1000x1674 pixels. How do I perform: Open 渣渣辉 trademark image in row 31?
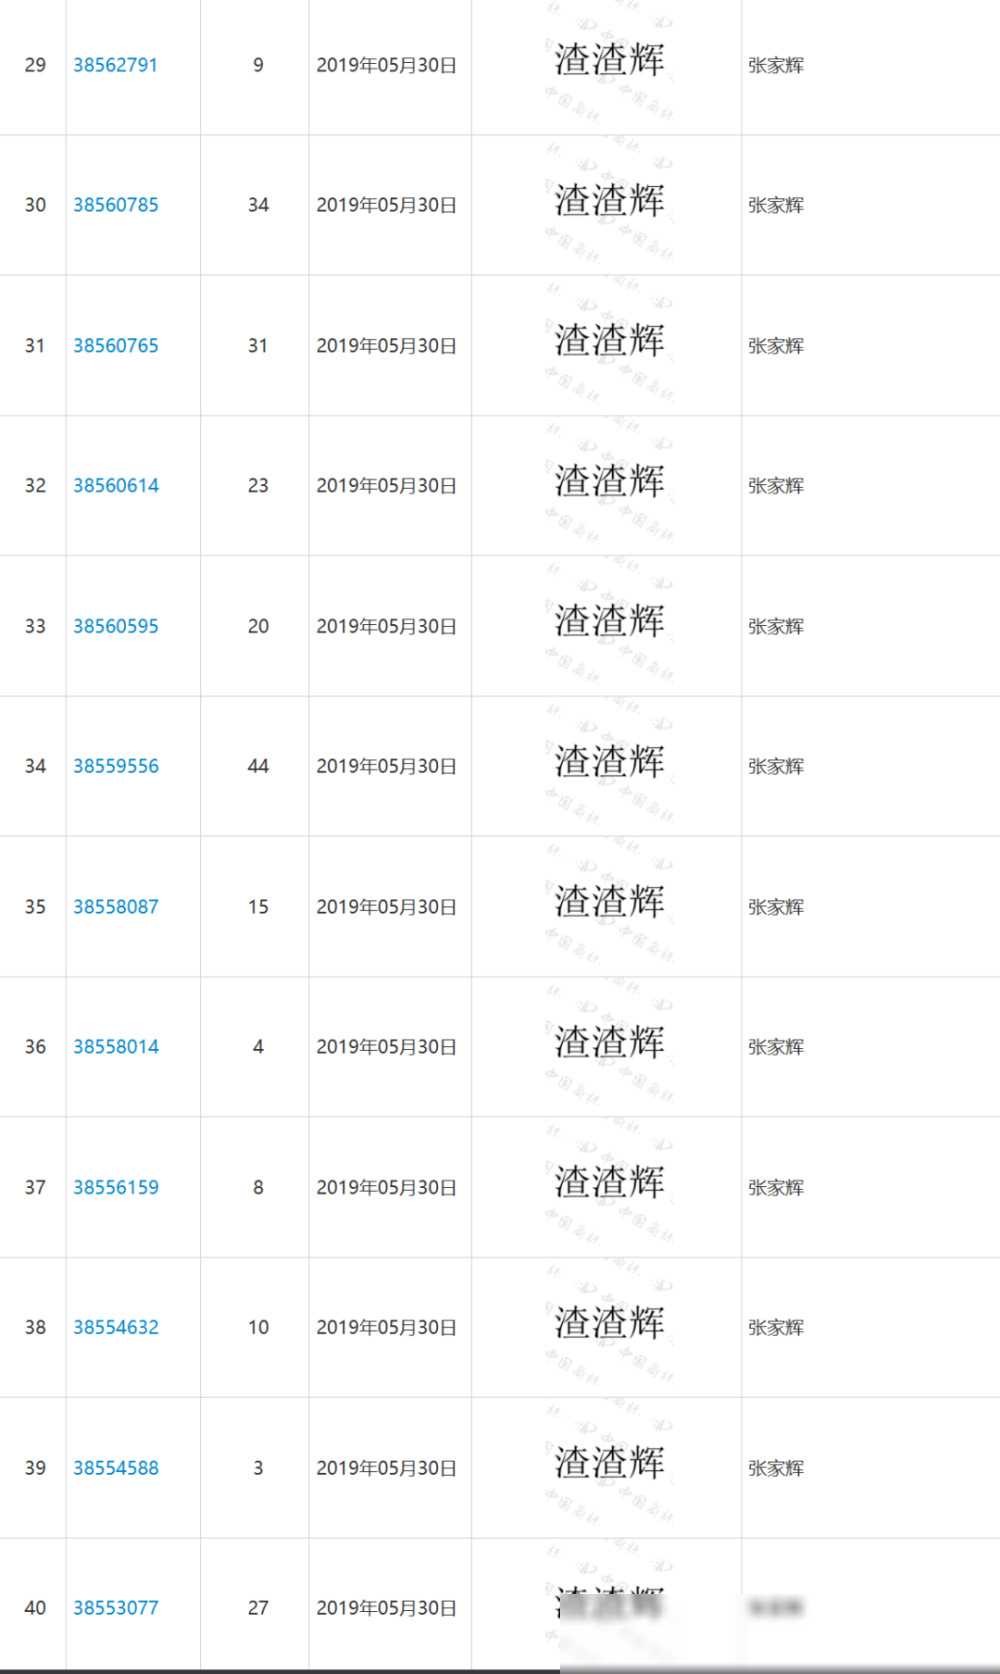[609, 342]
